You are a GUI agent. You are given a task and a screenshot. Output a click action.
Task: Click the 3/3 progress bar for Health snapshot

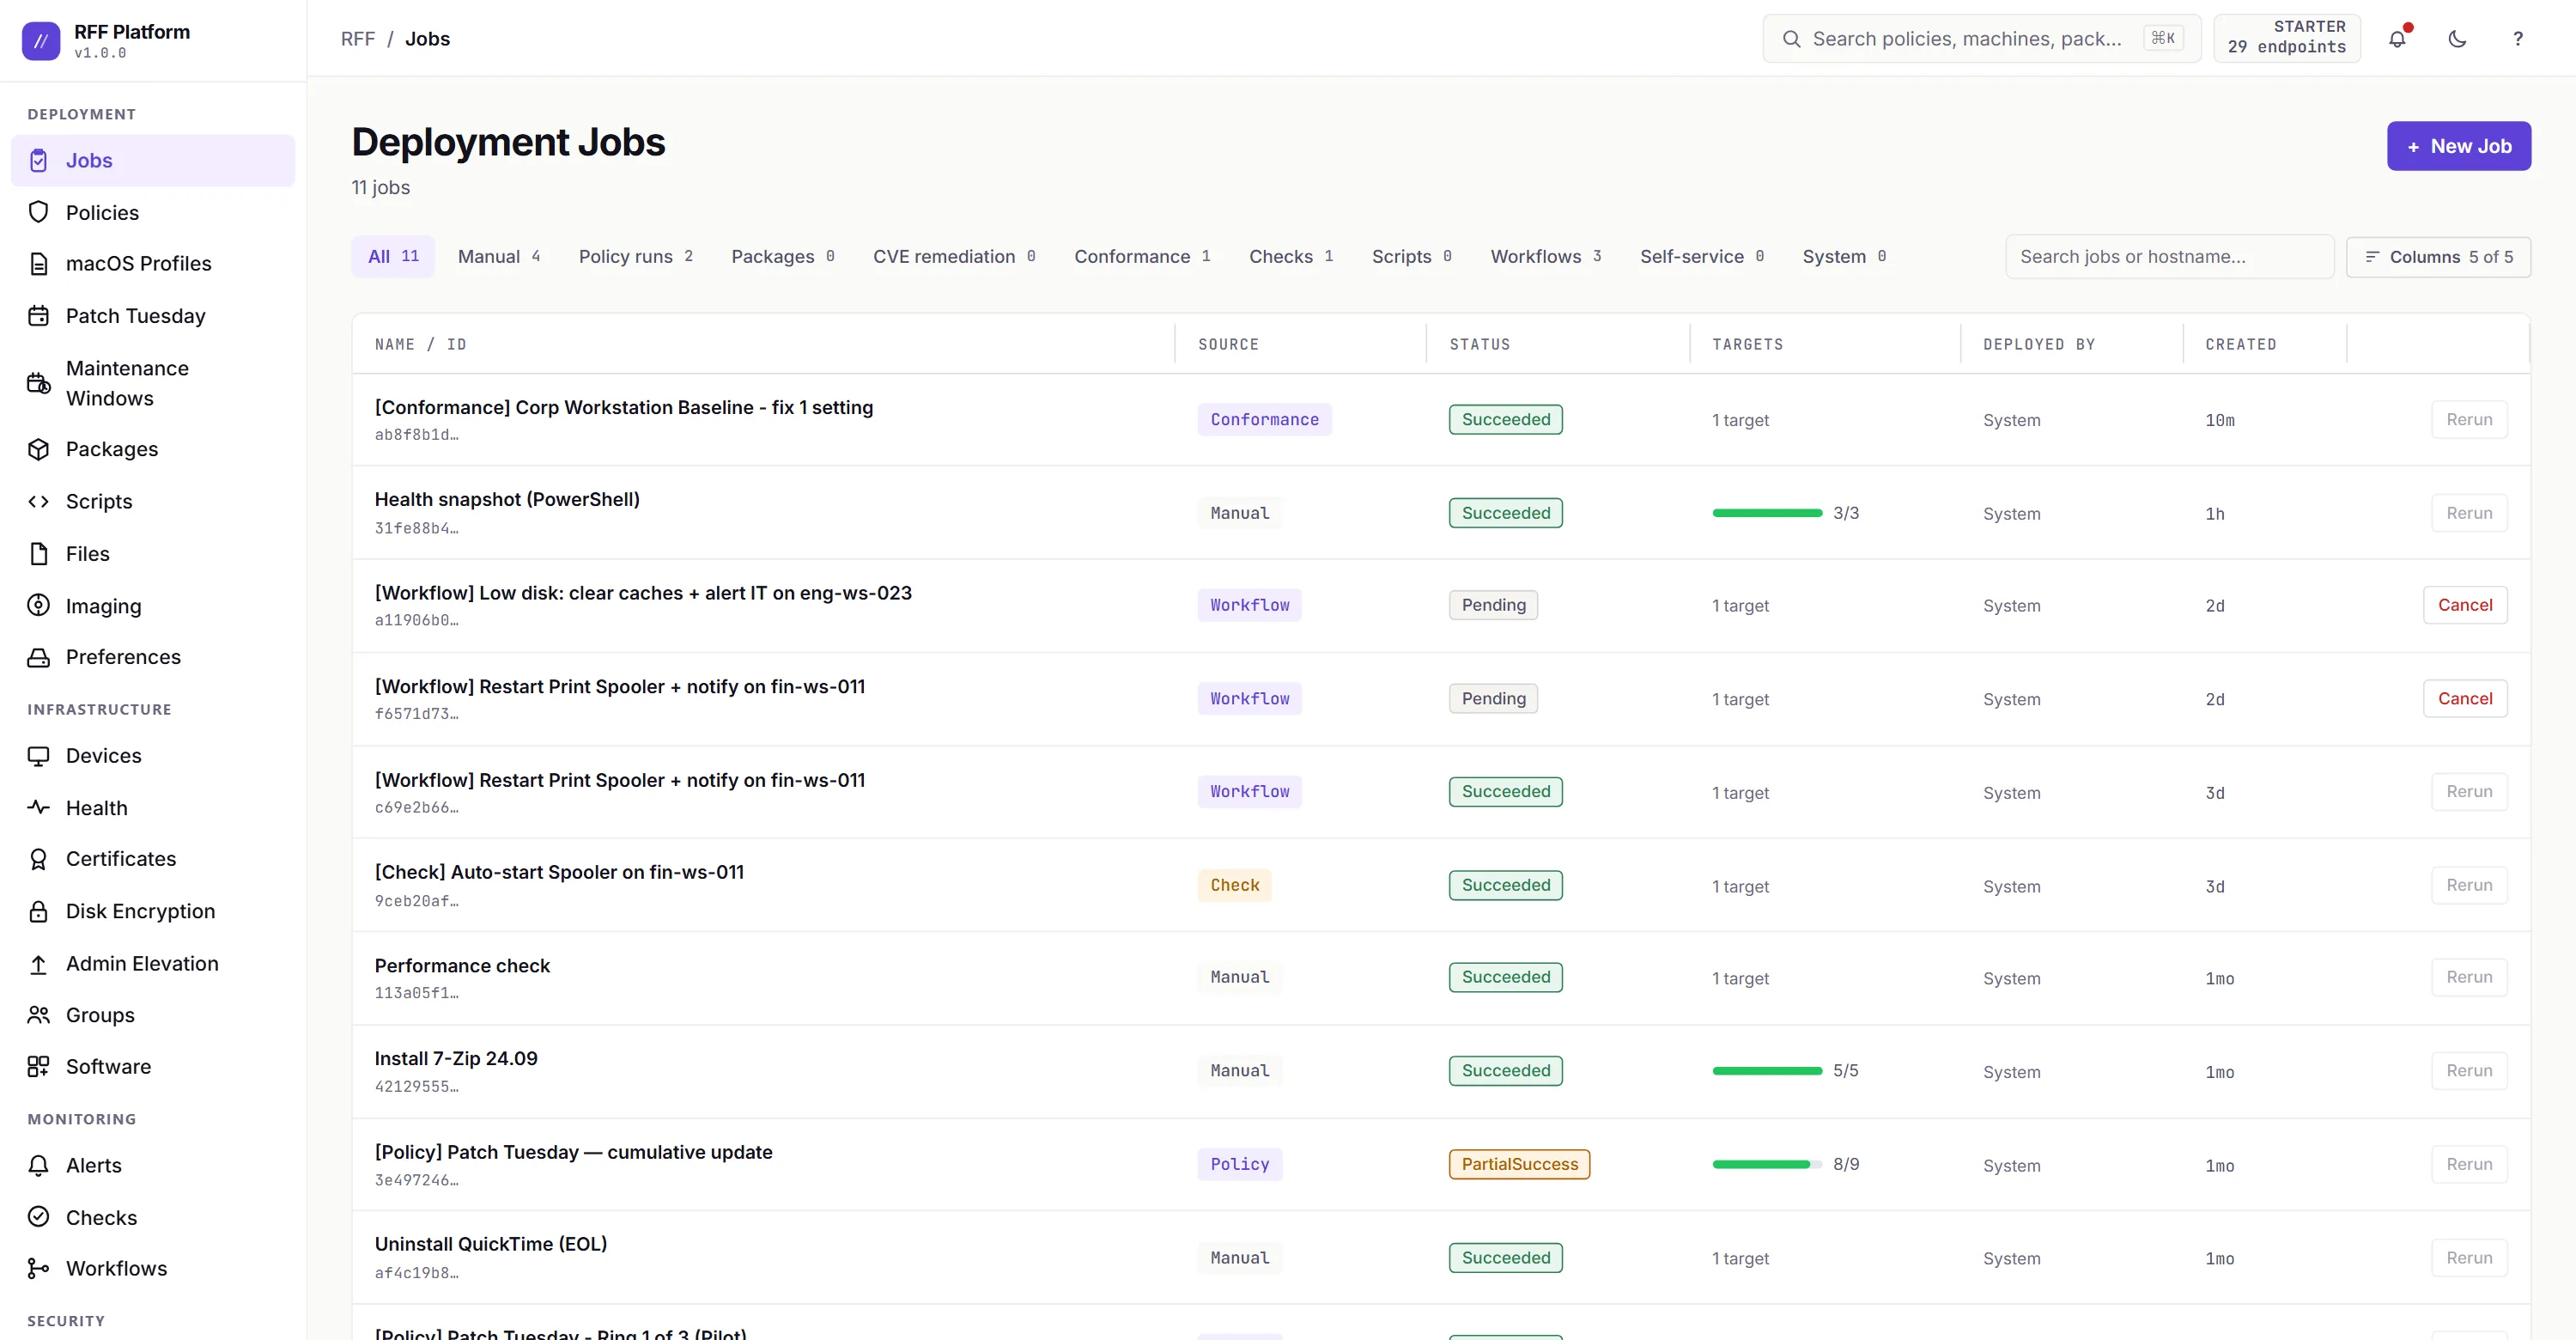tap(1767, 513)
